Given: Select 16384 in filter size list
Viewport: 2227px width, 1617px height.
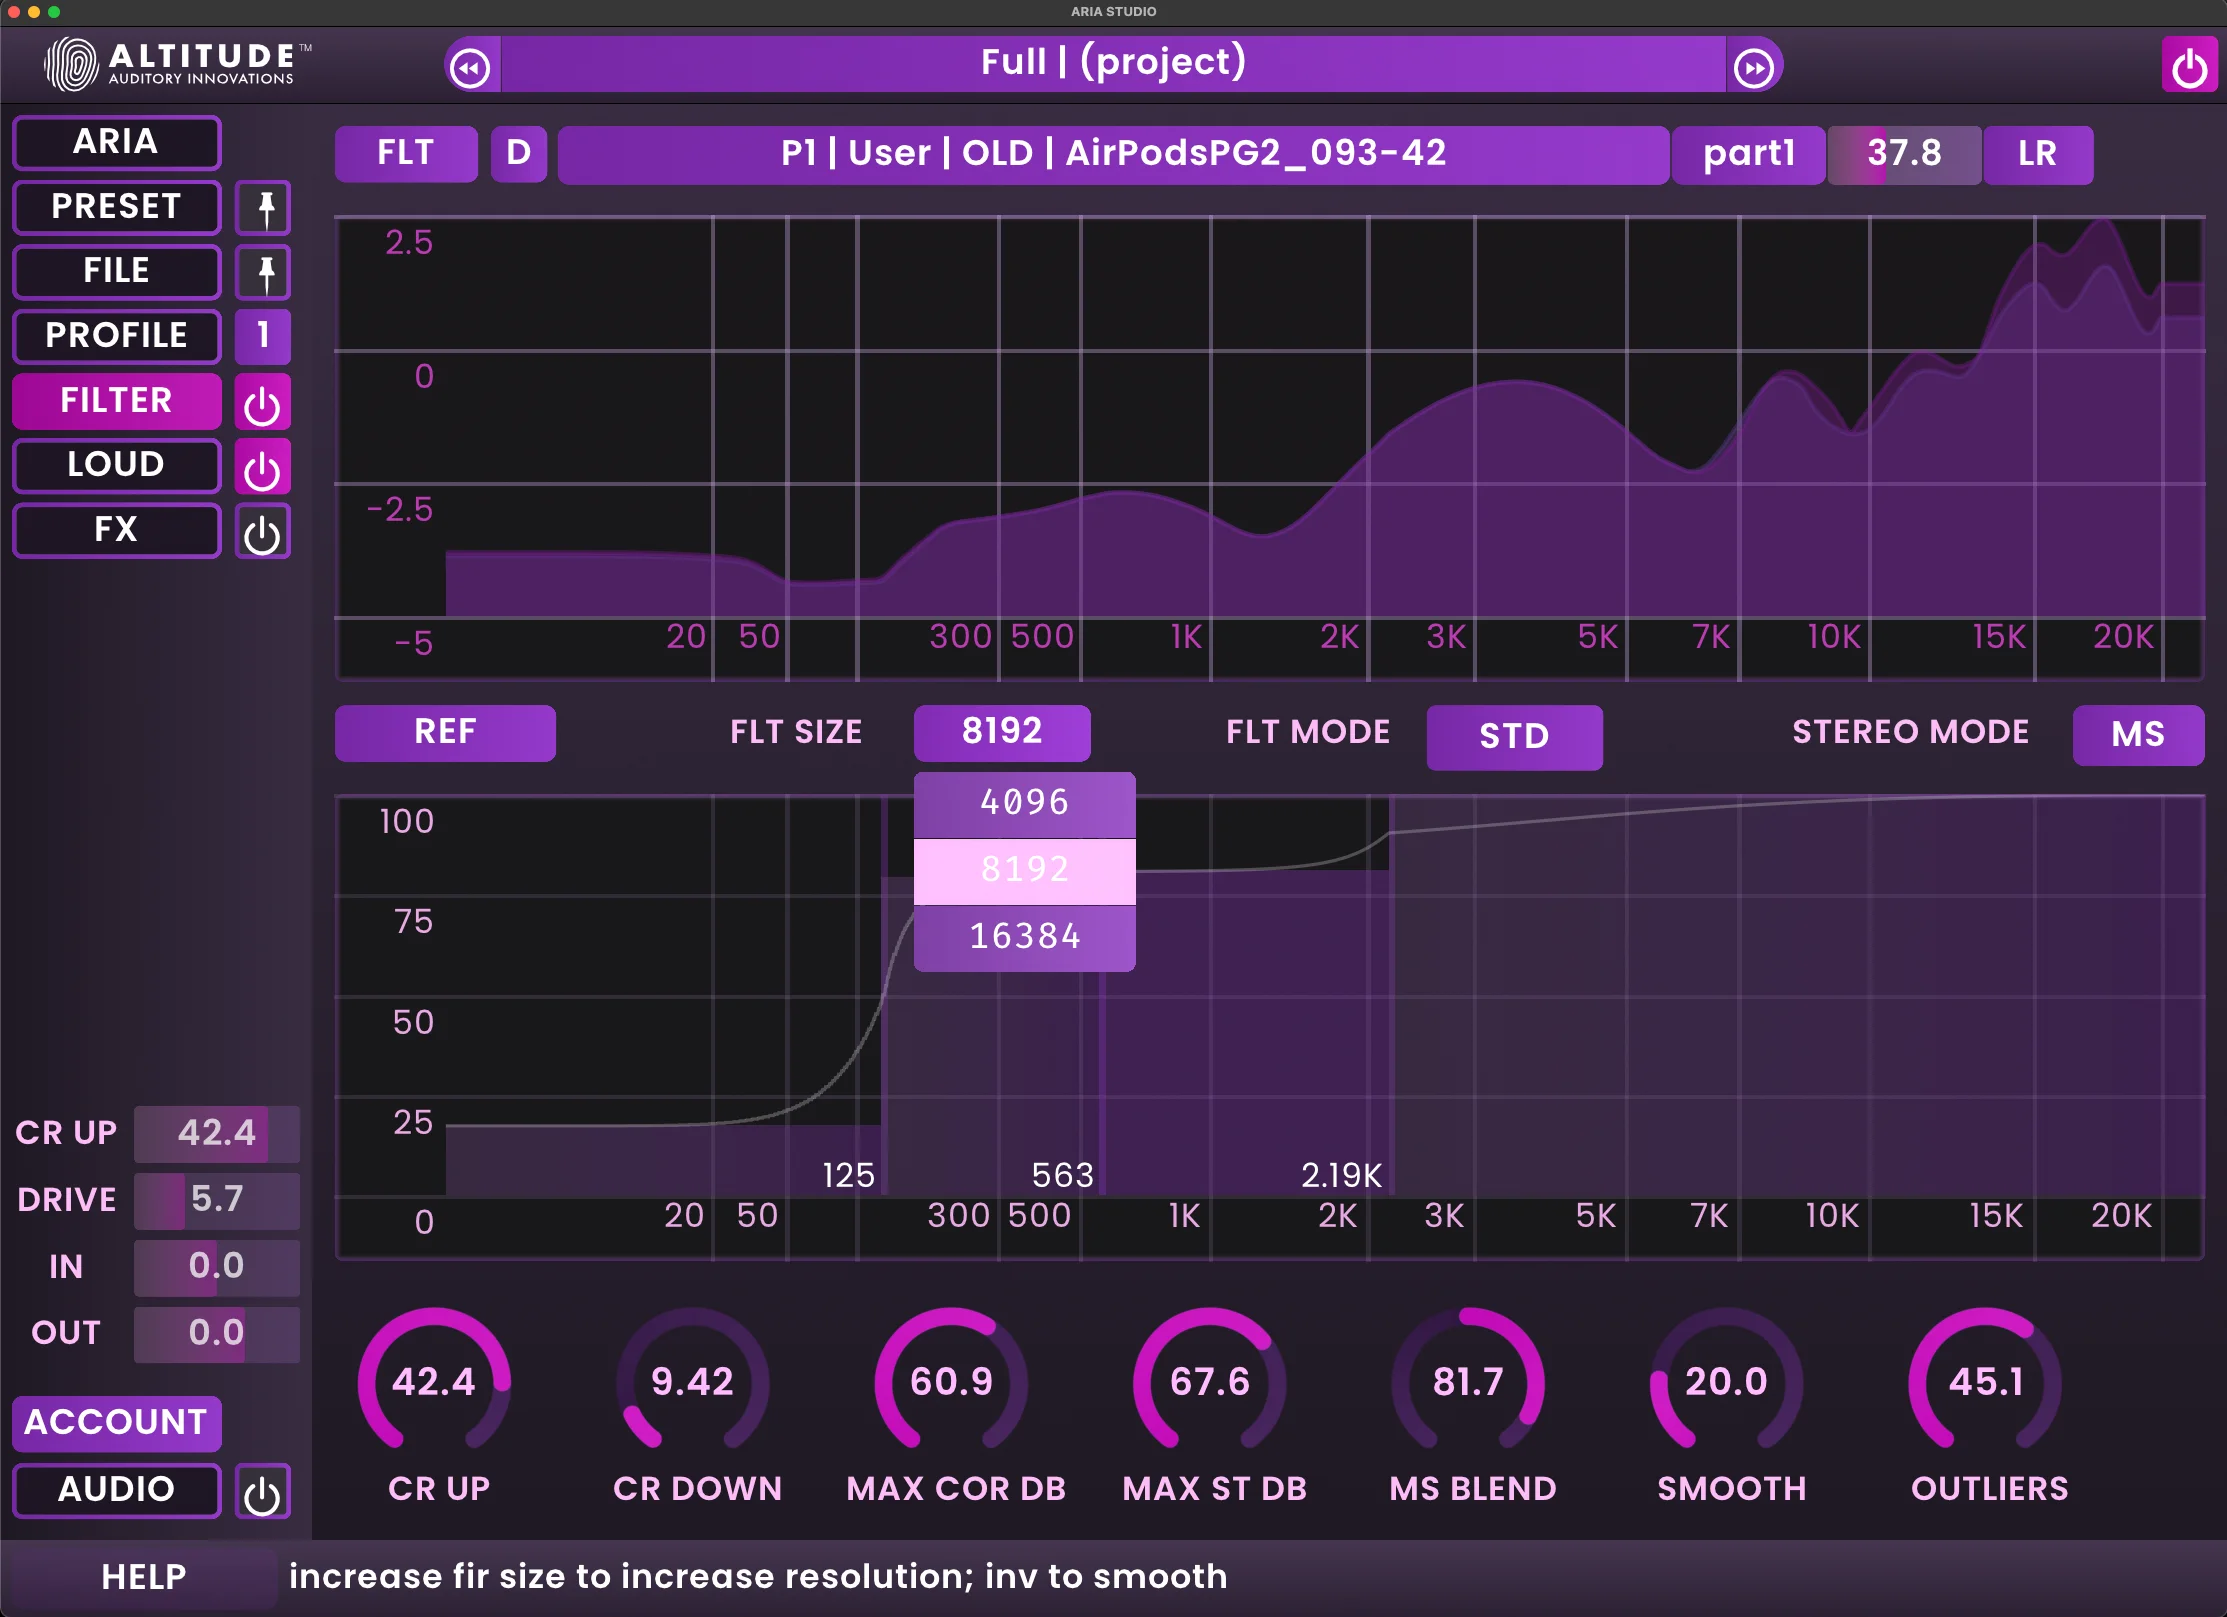Looking at the screenshot, I should click(1024, 937).
